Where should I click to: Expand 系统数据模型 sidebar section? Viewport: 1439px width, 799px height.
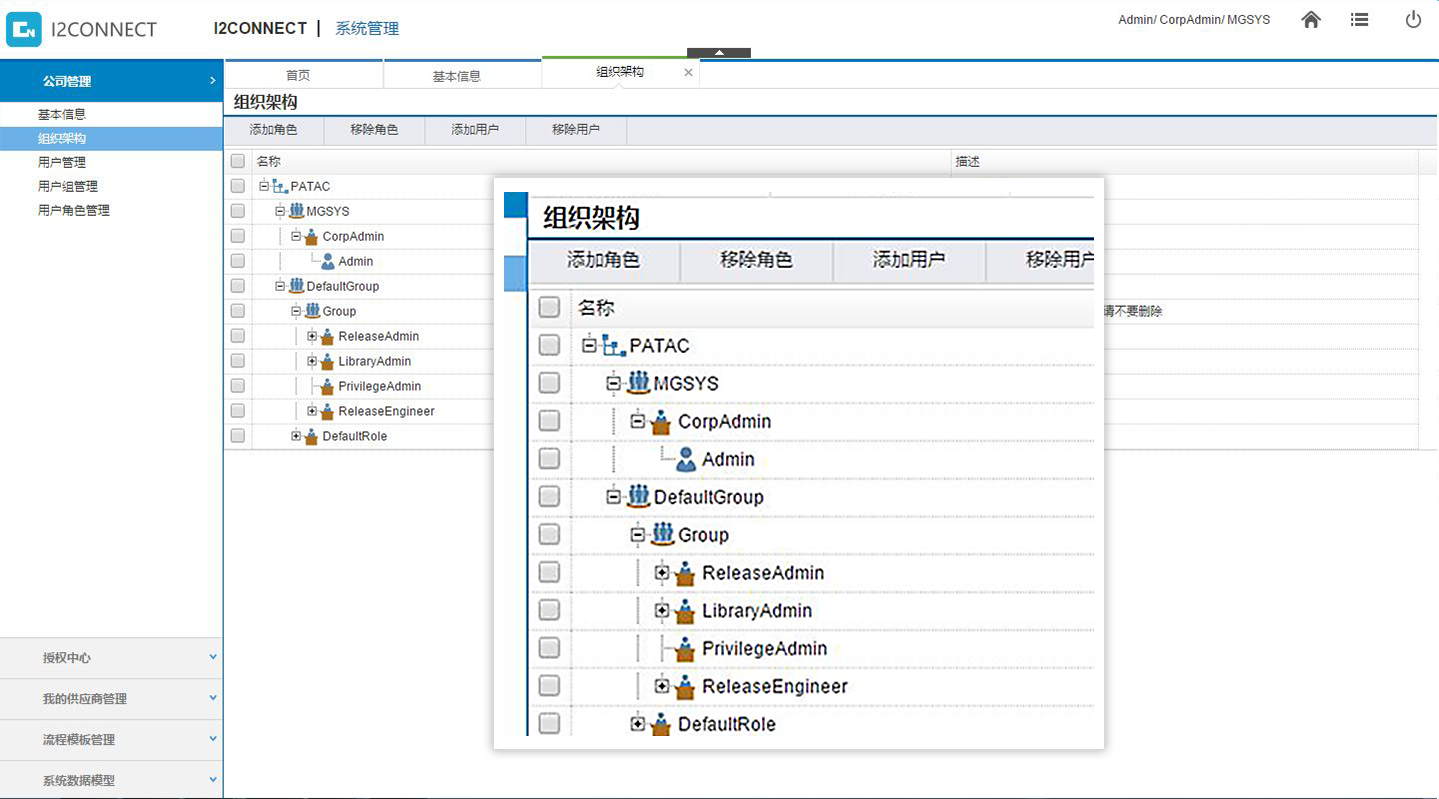(x=111, y=780)
